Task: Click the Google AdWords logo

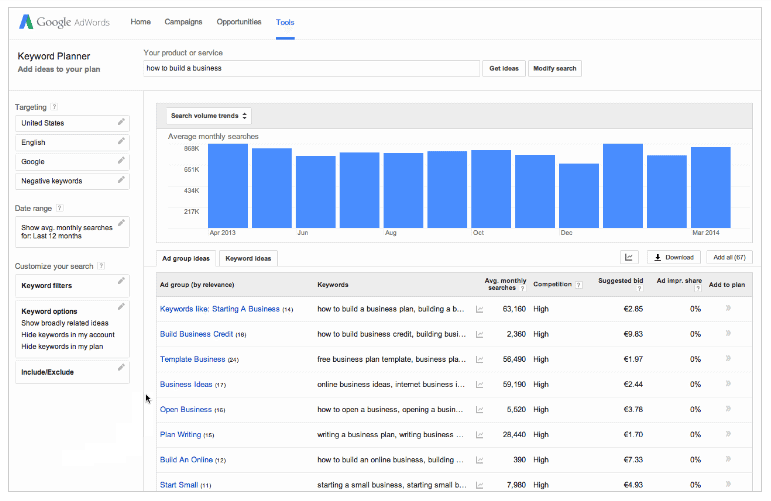Action: tap(64, 22)
